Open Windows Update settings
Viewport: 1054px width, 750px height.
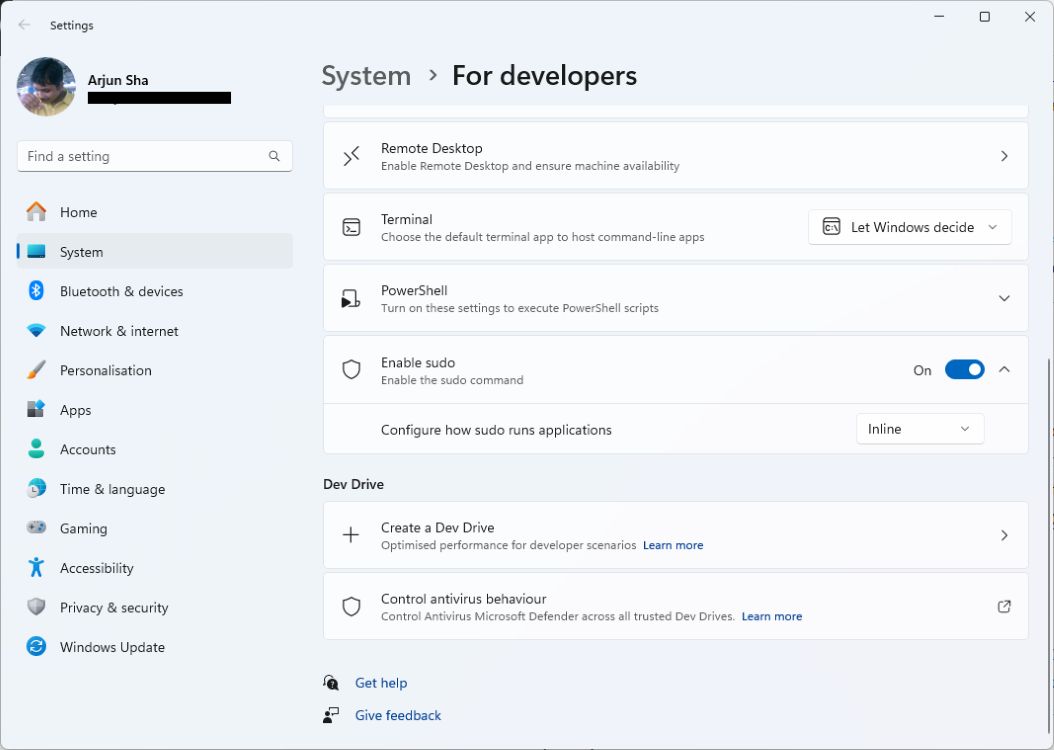click(x=111, y=647)
